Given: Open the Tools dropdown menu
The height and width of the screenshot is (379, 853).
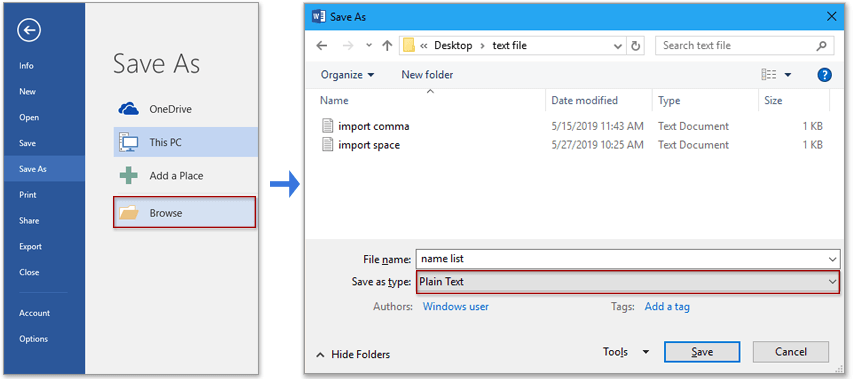Looking at the screenshot, I should [626, 352].
